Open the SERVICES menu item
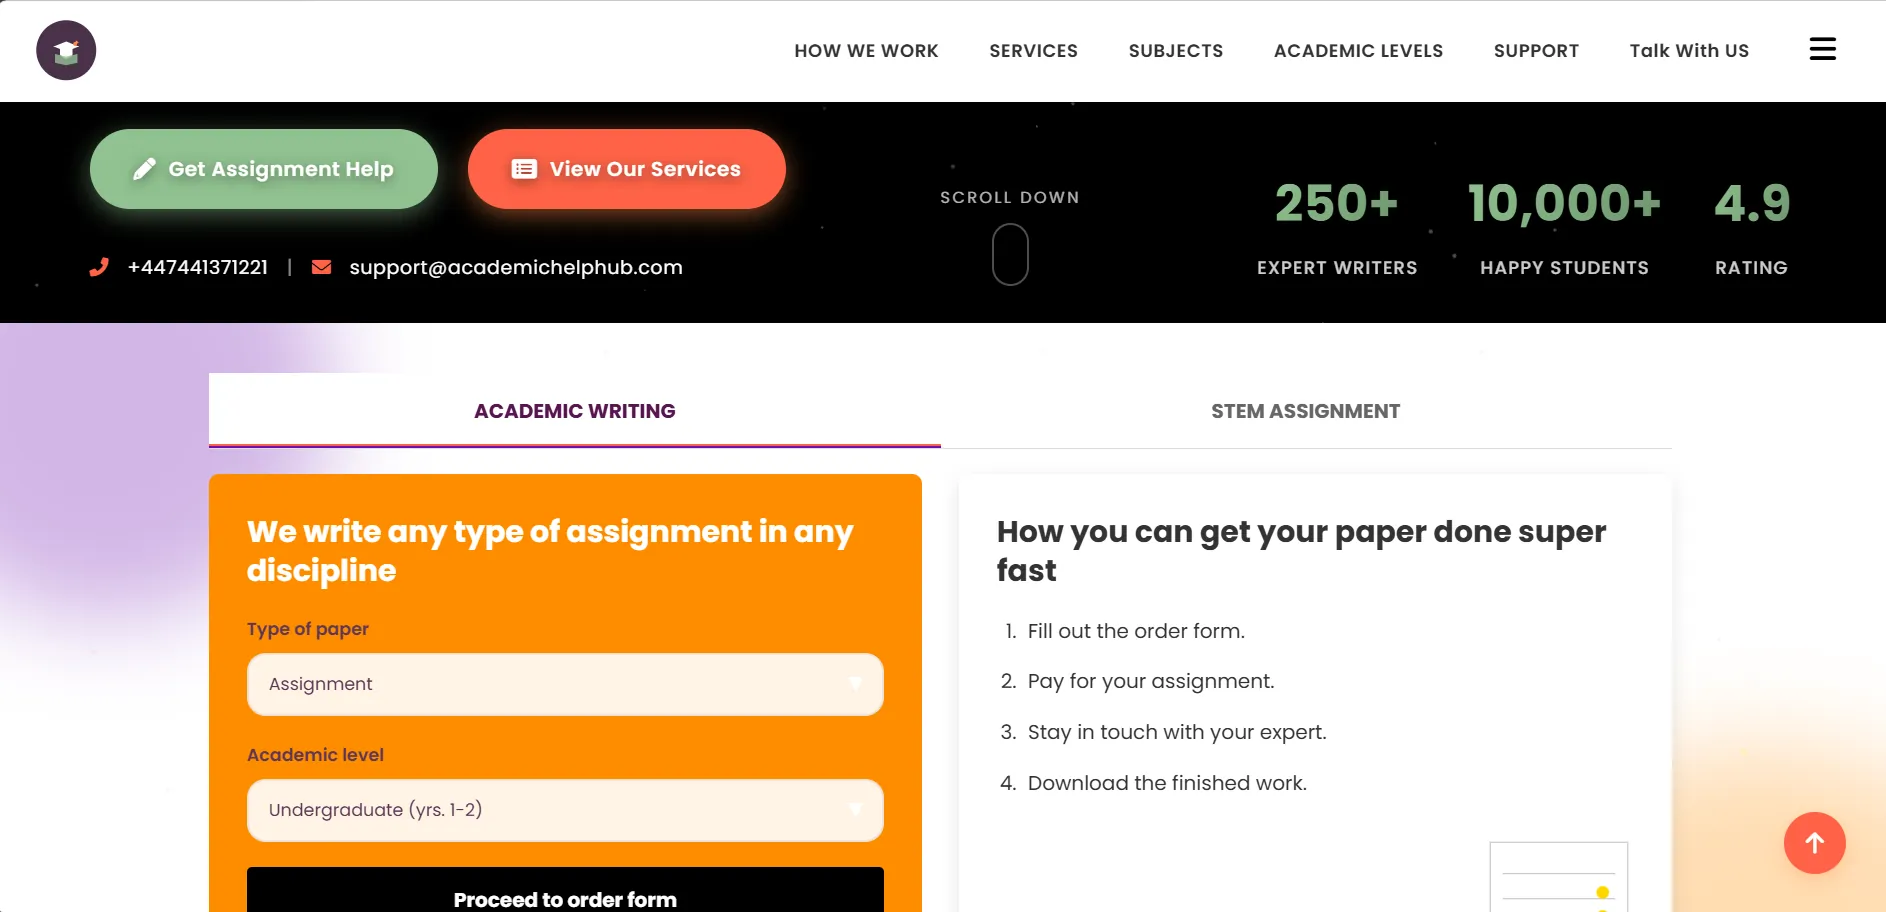This screenshot has width=1886, height=912. pyautogui.click(x=1033, y=51)
